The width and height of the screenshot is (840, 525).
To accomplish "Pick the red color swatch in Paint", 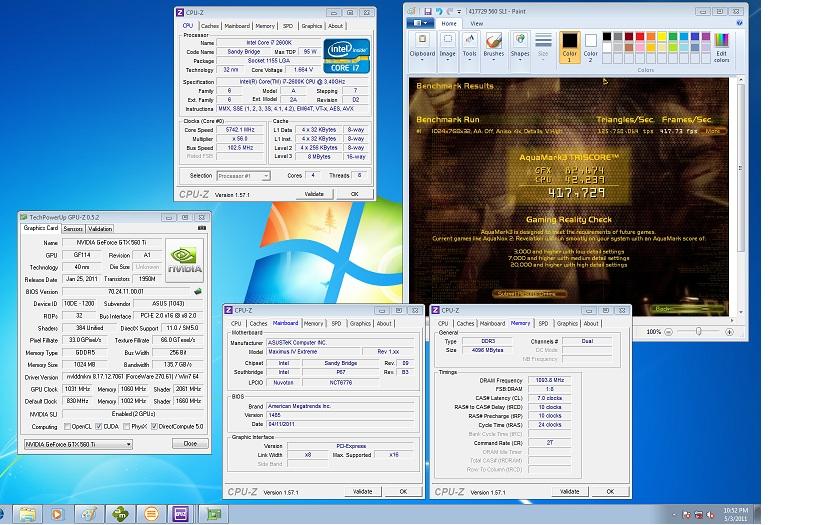I will [640, 36].
